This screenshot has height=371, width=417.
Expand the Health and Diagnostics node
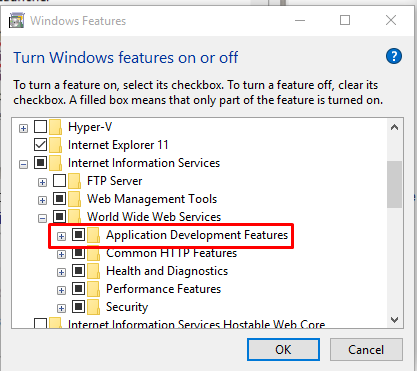coord(61,272)
